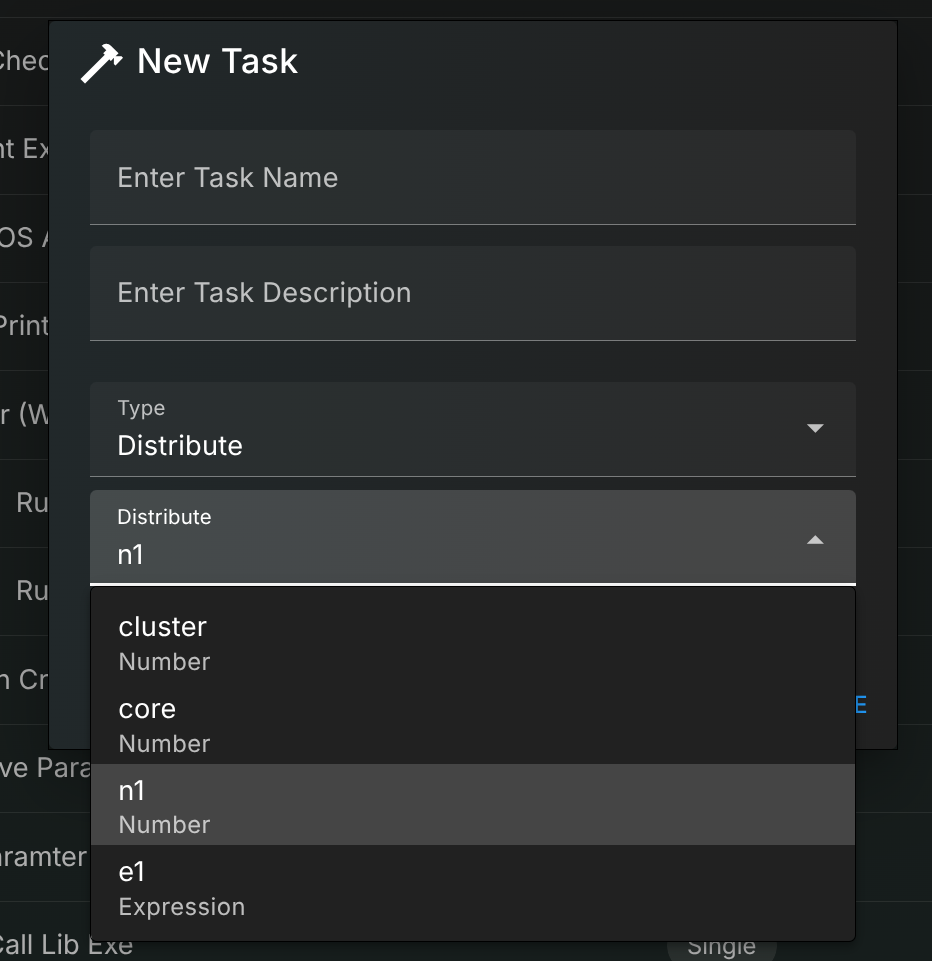The image size is (932, 961).
Task: Click the Type dropdown arrow
Action: [815, 429]
